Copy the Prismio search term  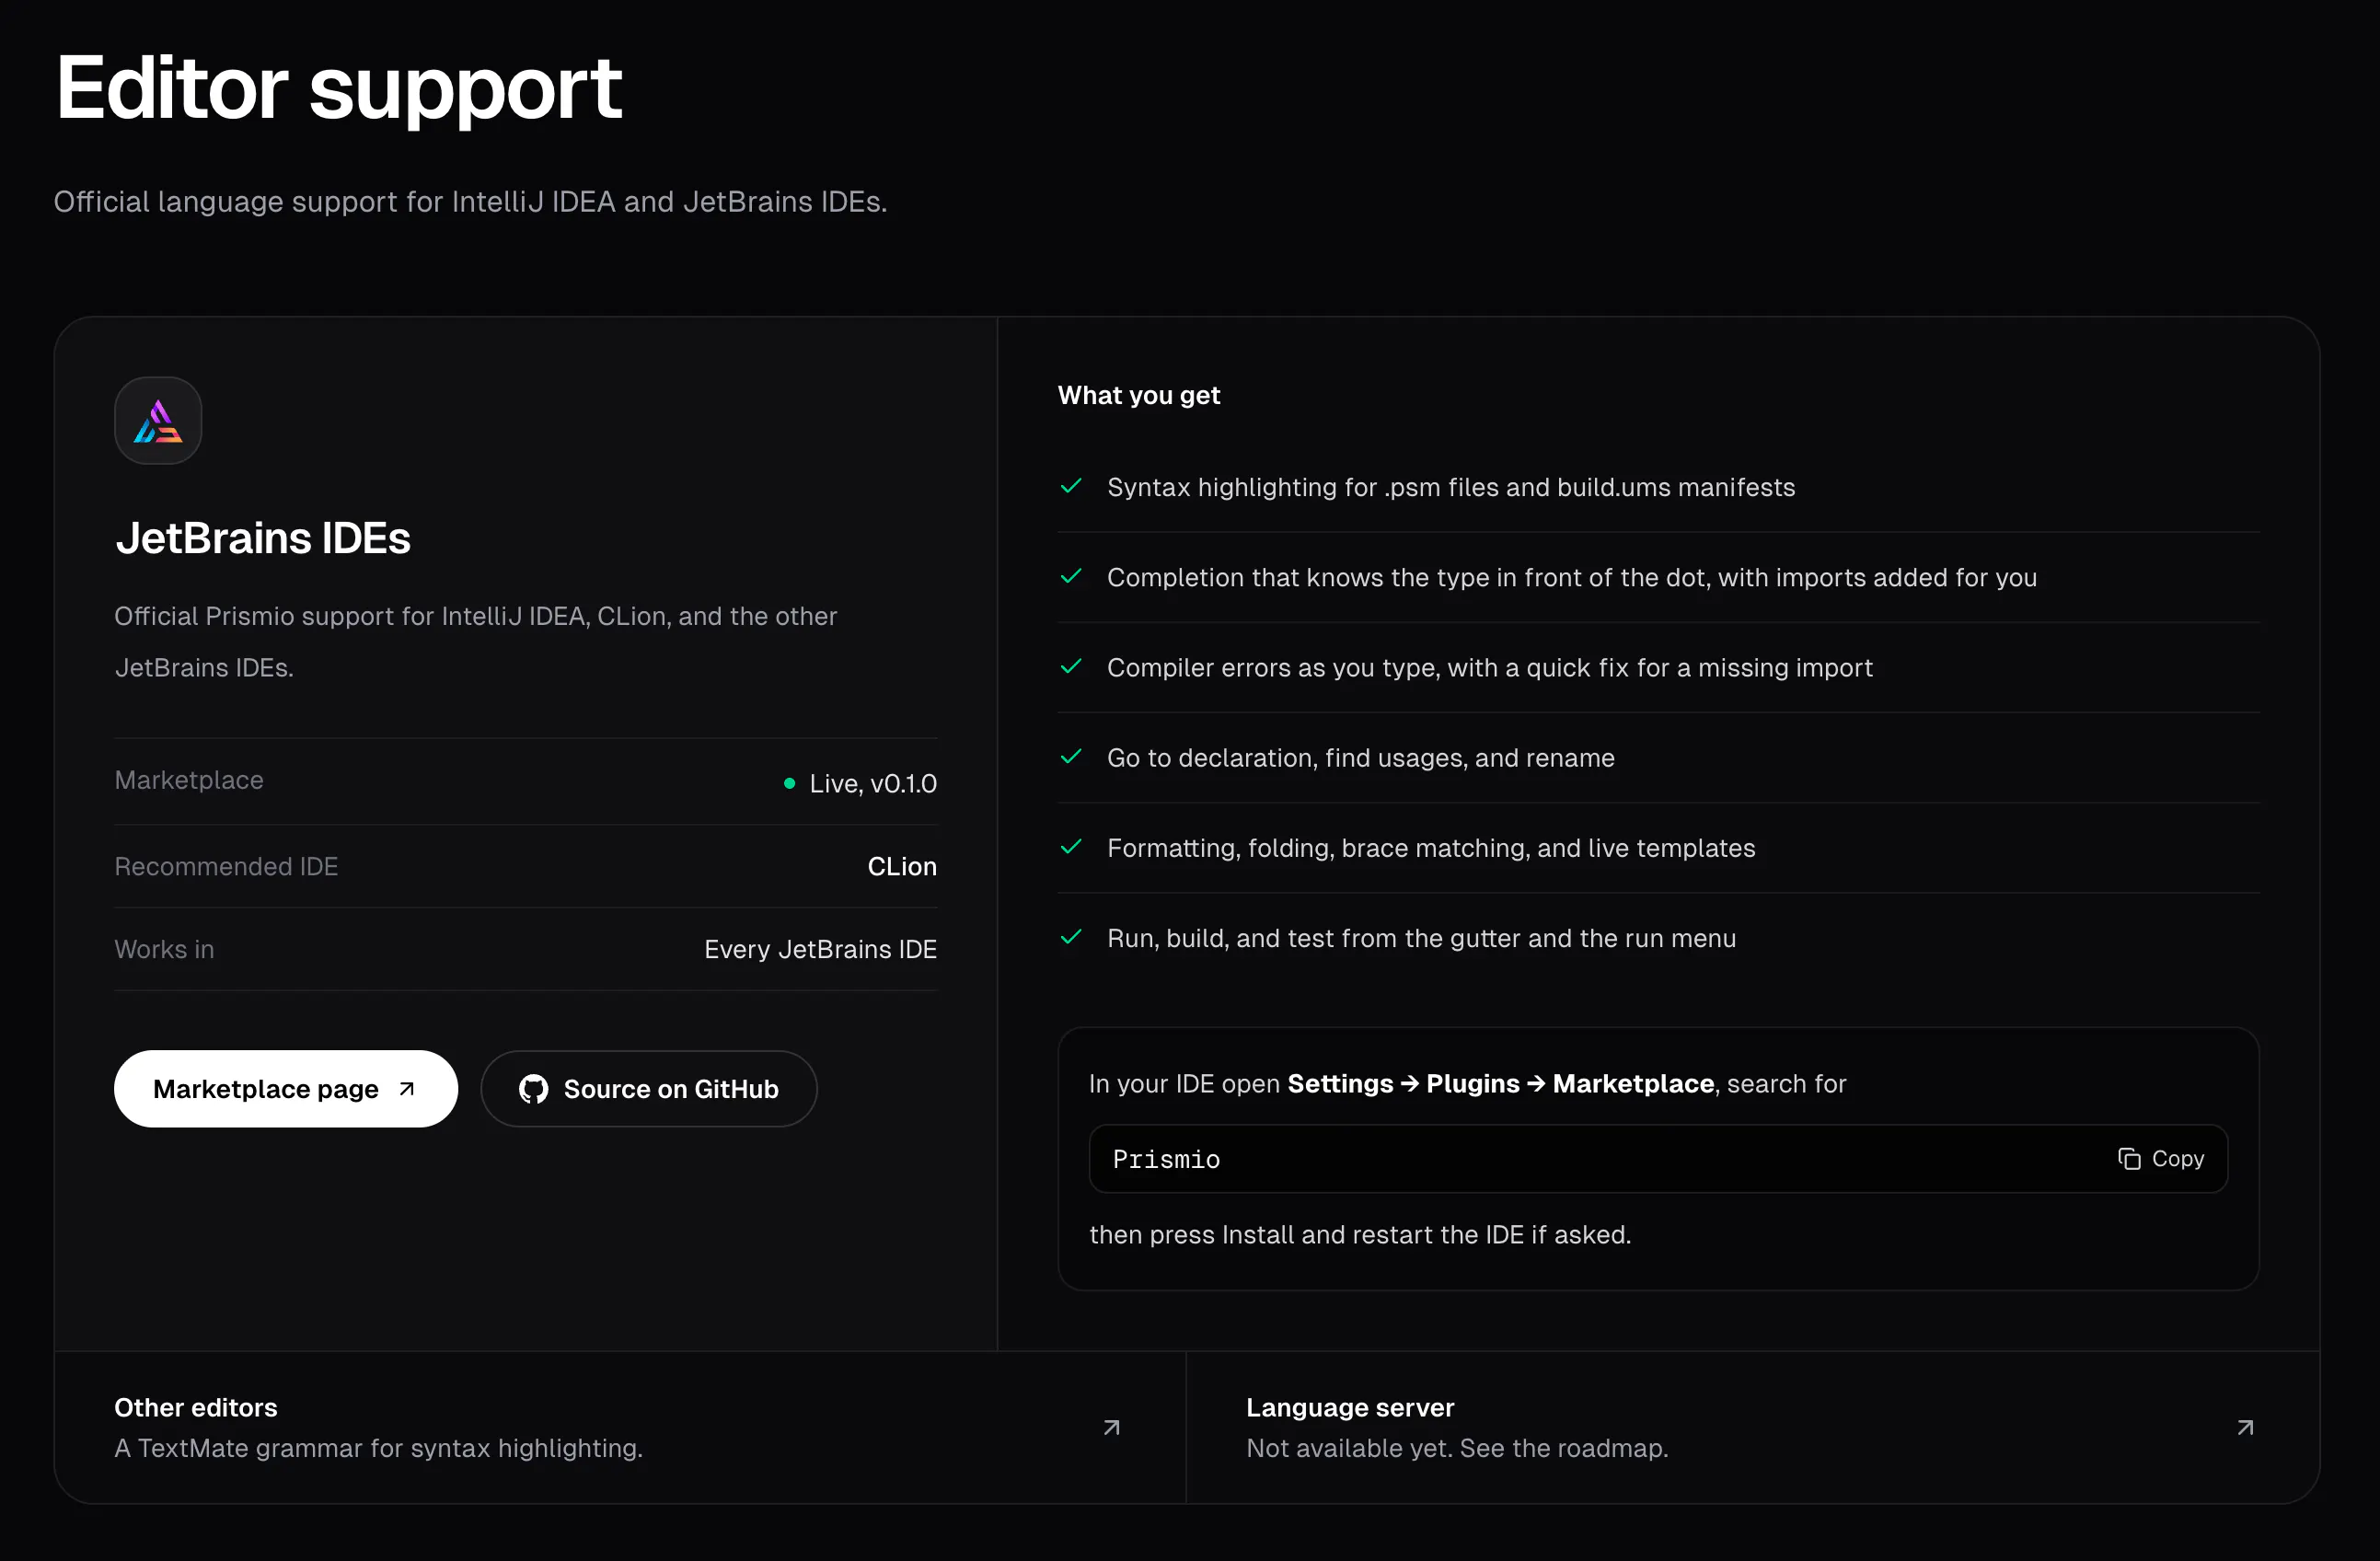click(x=2161, y=1159)
